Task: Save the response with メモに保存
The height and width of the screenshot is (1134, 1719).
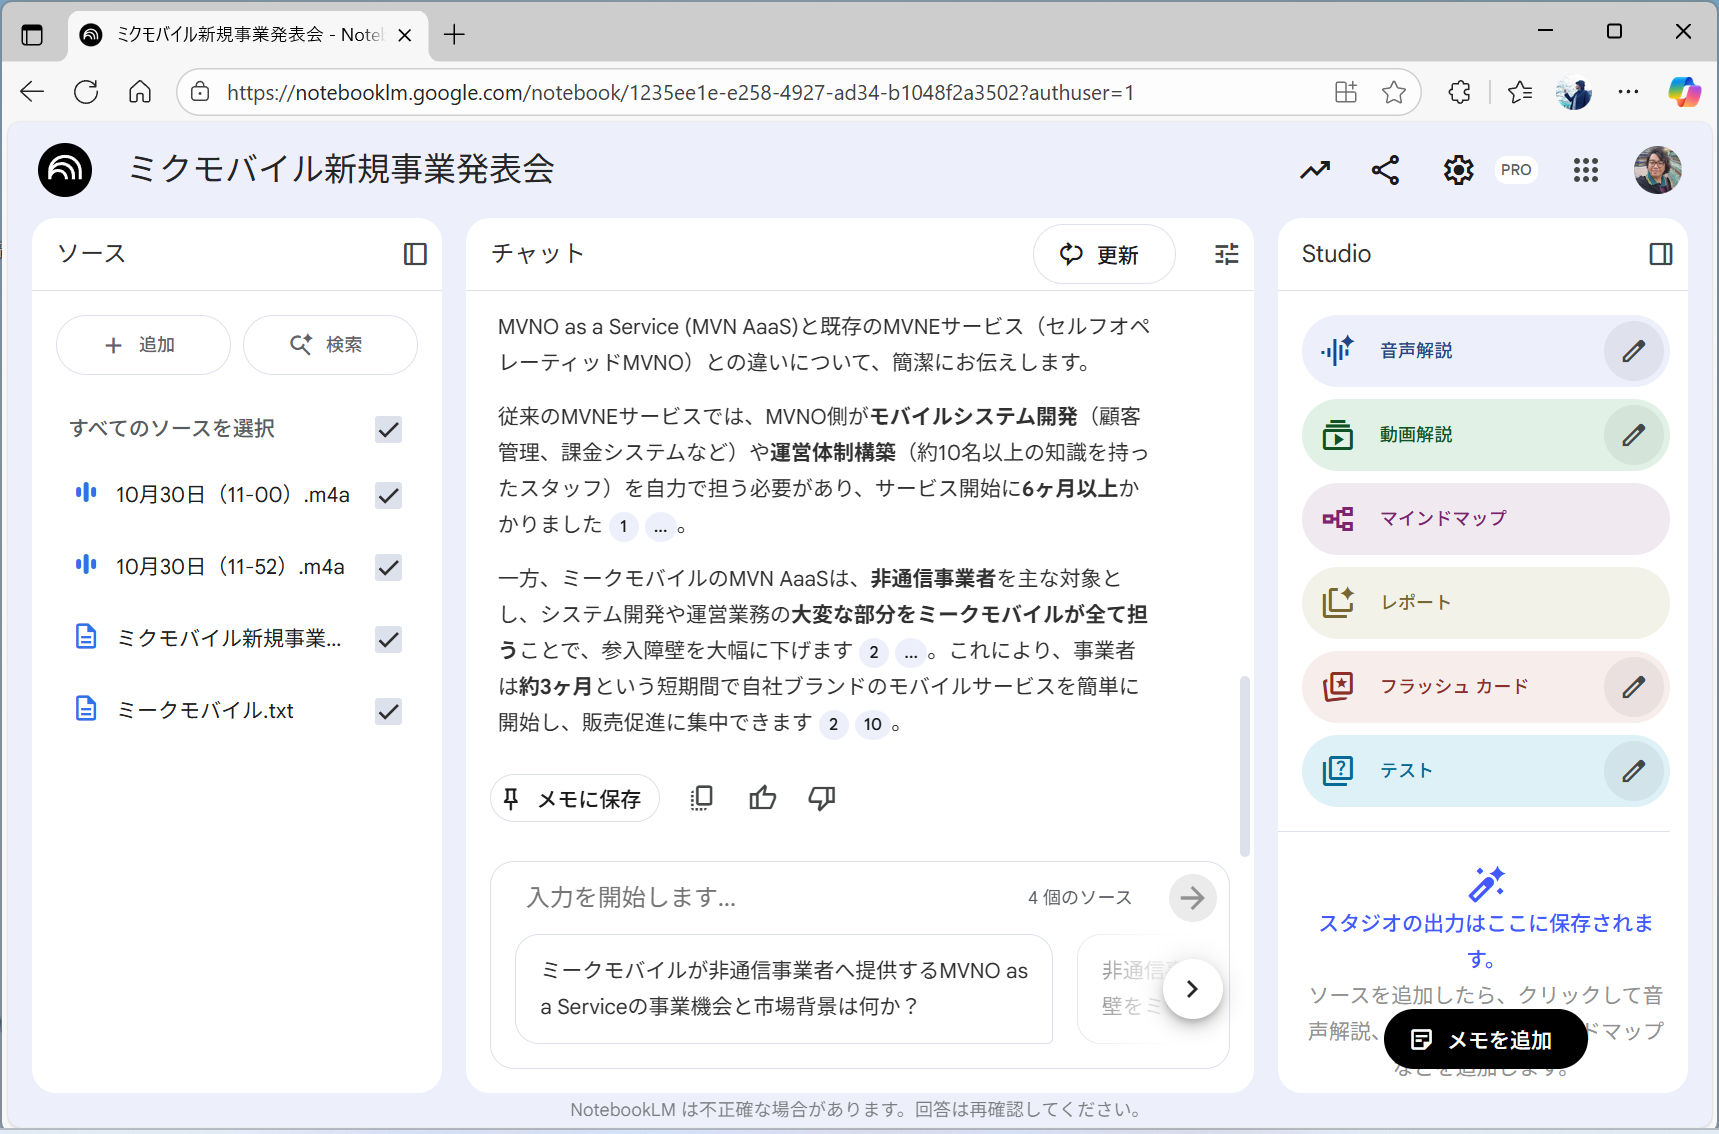Action: tap(574, 797)
